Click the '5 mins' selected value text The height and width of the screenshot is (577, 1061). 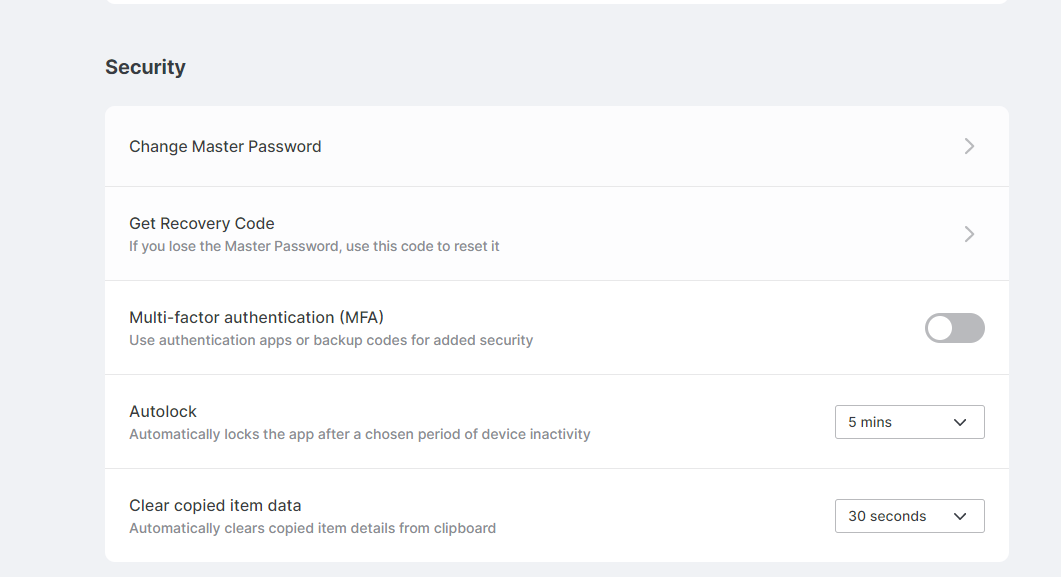(x=870, y=422)
